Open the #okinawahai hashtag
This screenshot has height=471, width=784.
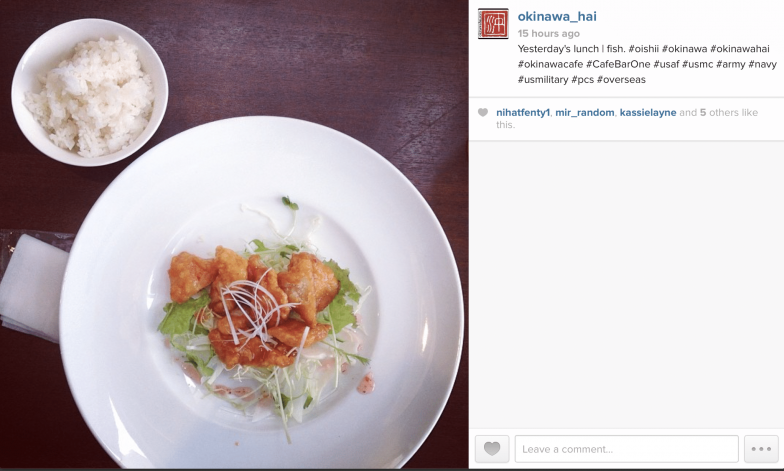click(x=740, y=49)
